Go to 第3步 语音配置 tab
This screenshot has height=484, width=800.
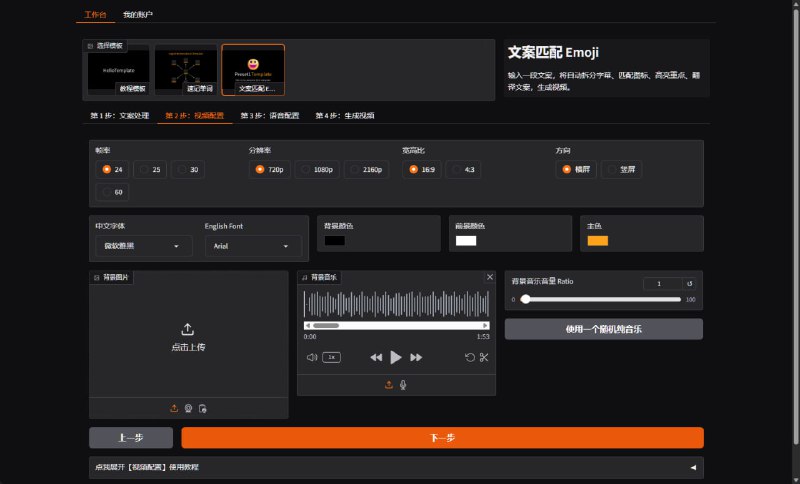coord(270,116)
